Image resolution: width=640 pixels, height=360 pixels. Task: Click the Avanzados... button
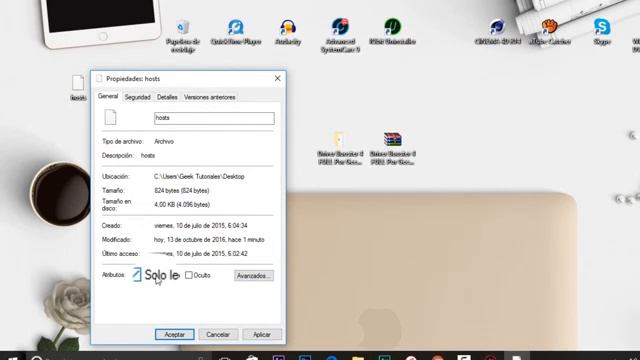click(253, 276)
